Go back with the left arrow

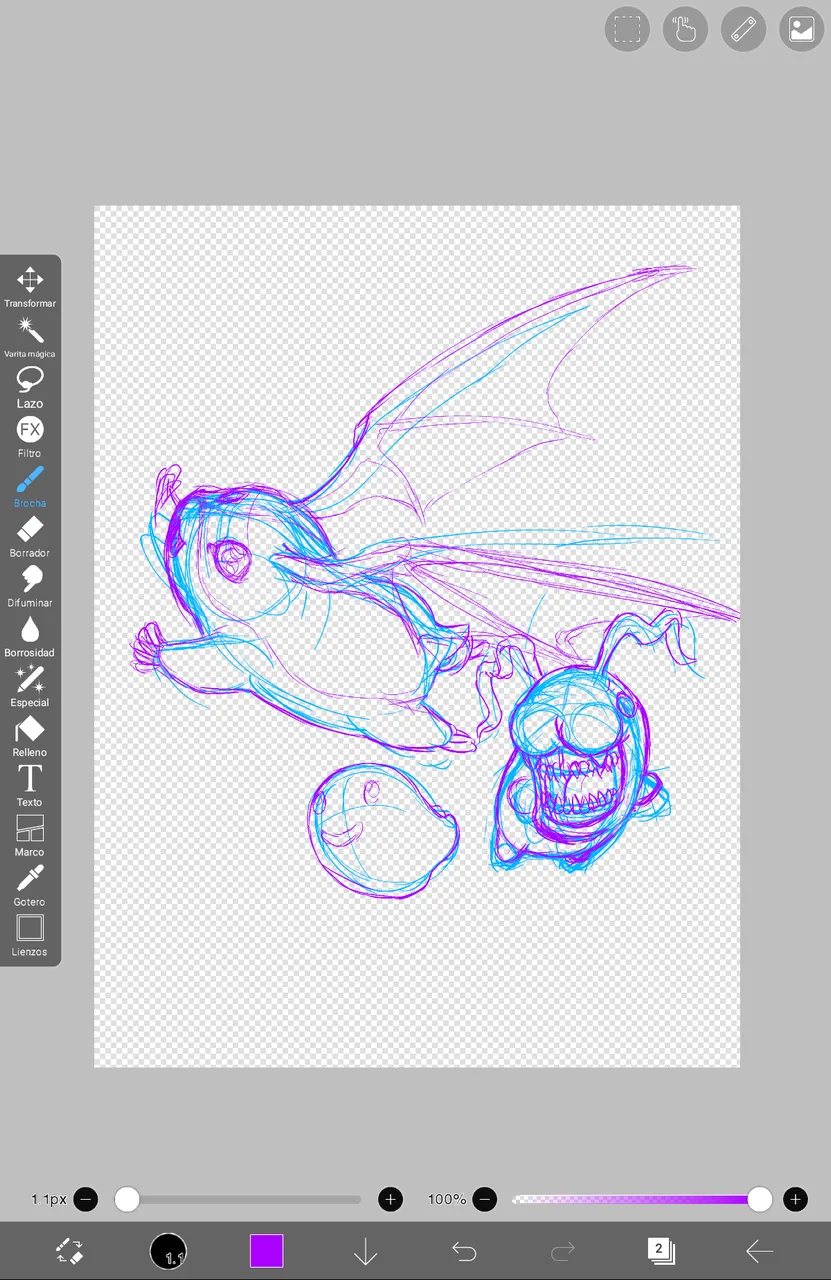pos(759,1251)
